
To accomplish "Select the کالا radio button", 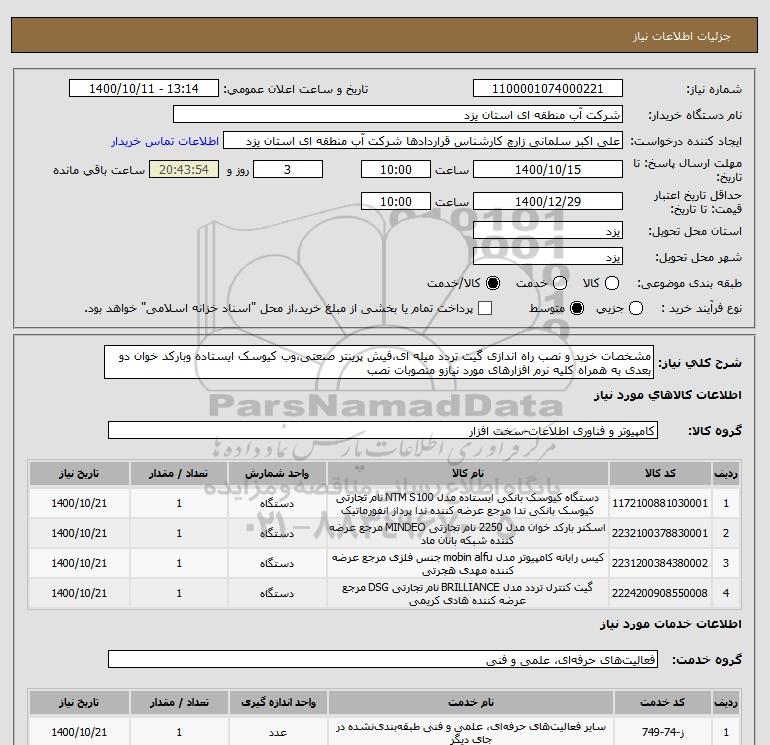I will click(612, 283).
